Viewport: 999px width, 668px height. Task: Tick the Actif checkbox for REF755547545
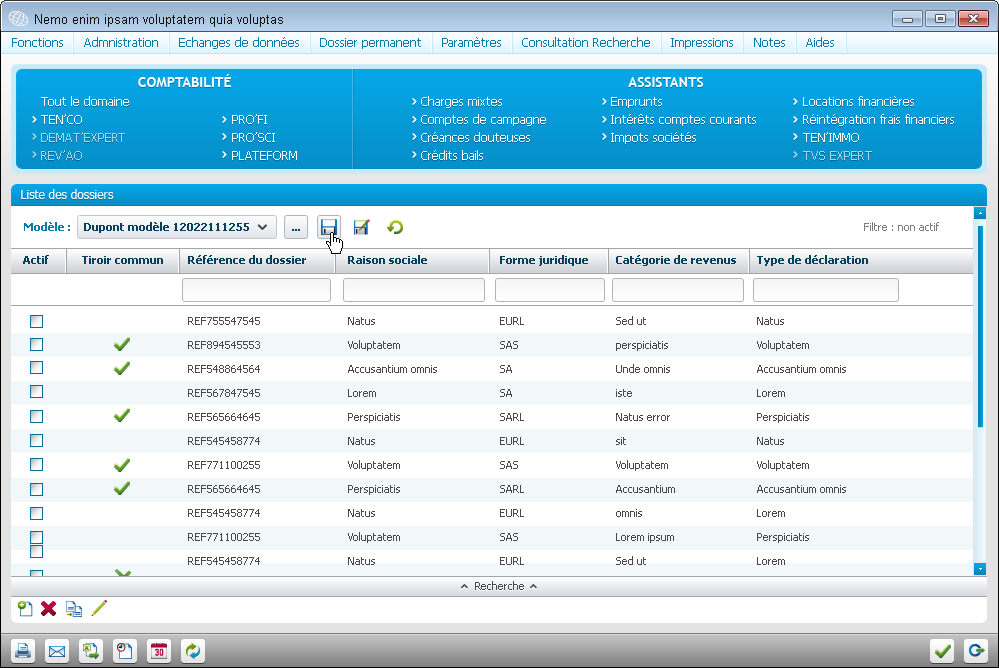37,321
